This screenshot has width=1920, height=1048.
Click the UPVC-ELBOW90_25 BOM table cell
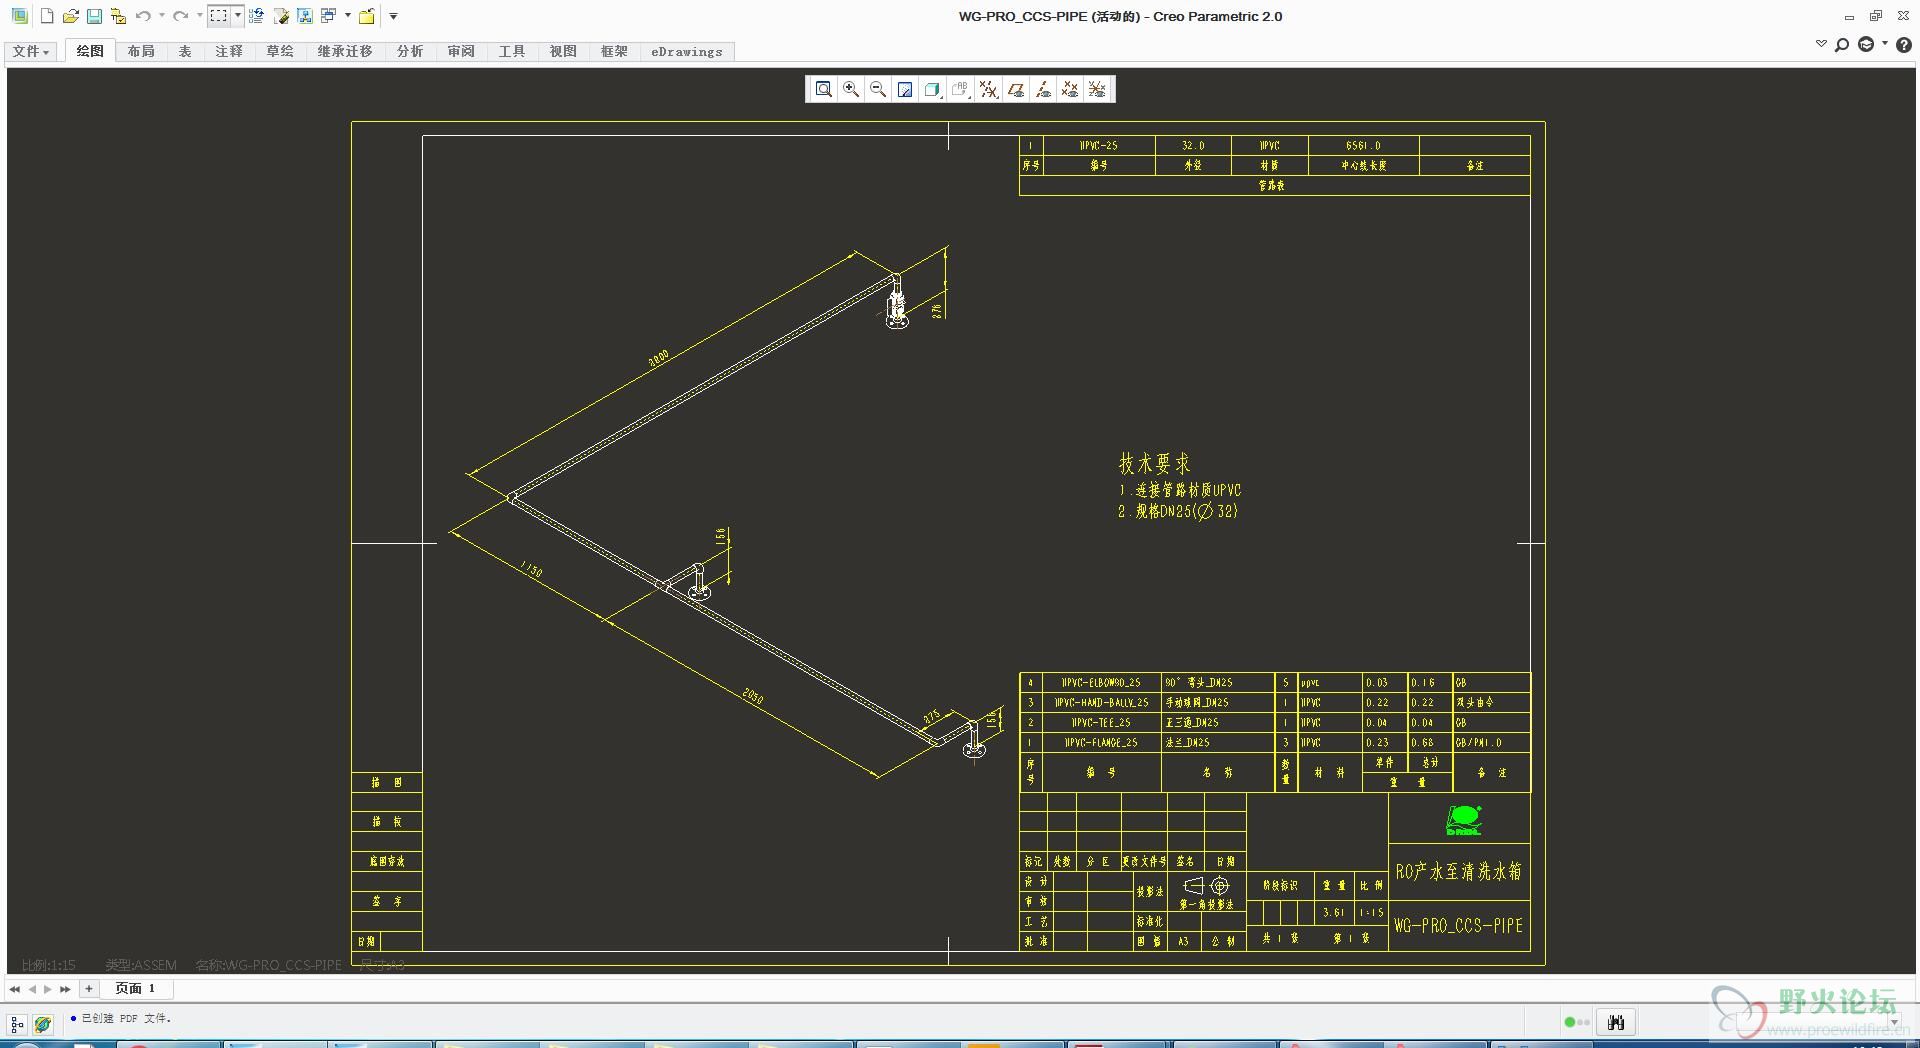click(1101, 683)
